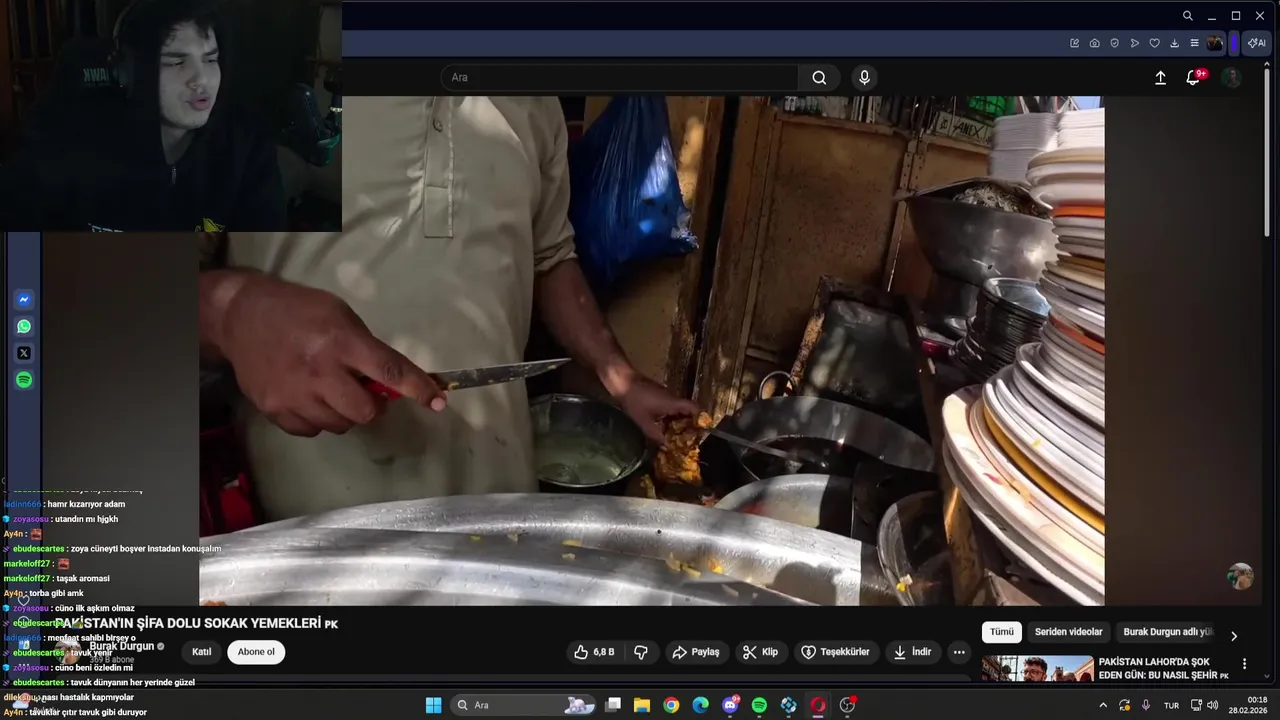Click the Windows taskbar search box
Screen dimensions: 1280x720
(525, 705)
